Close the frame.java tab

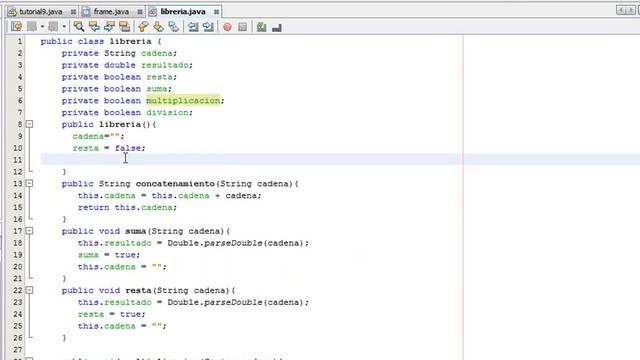coord(140,12)
